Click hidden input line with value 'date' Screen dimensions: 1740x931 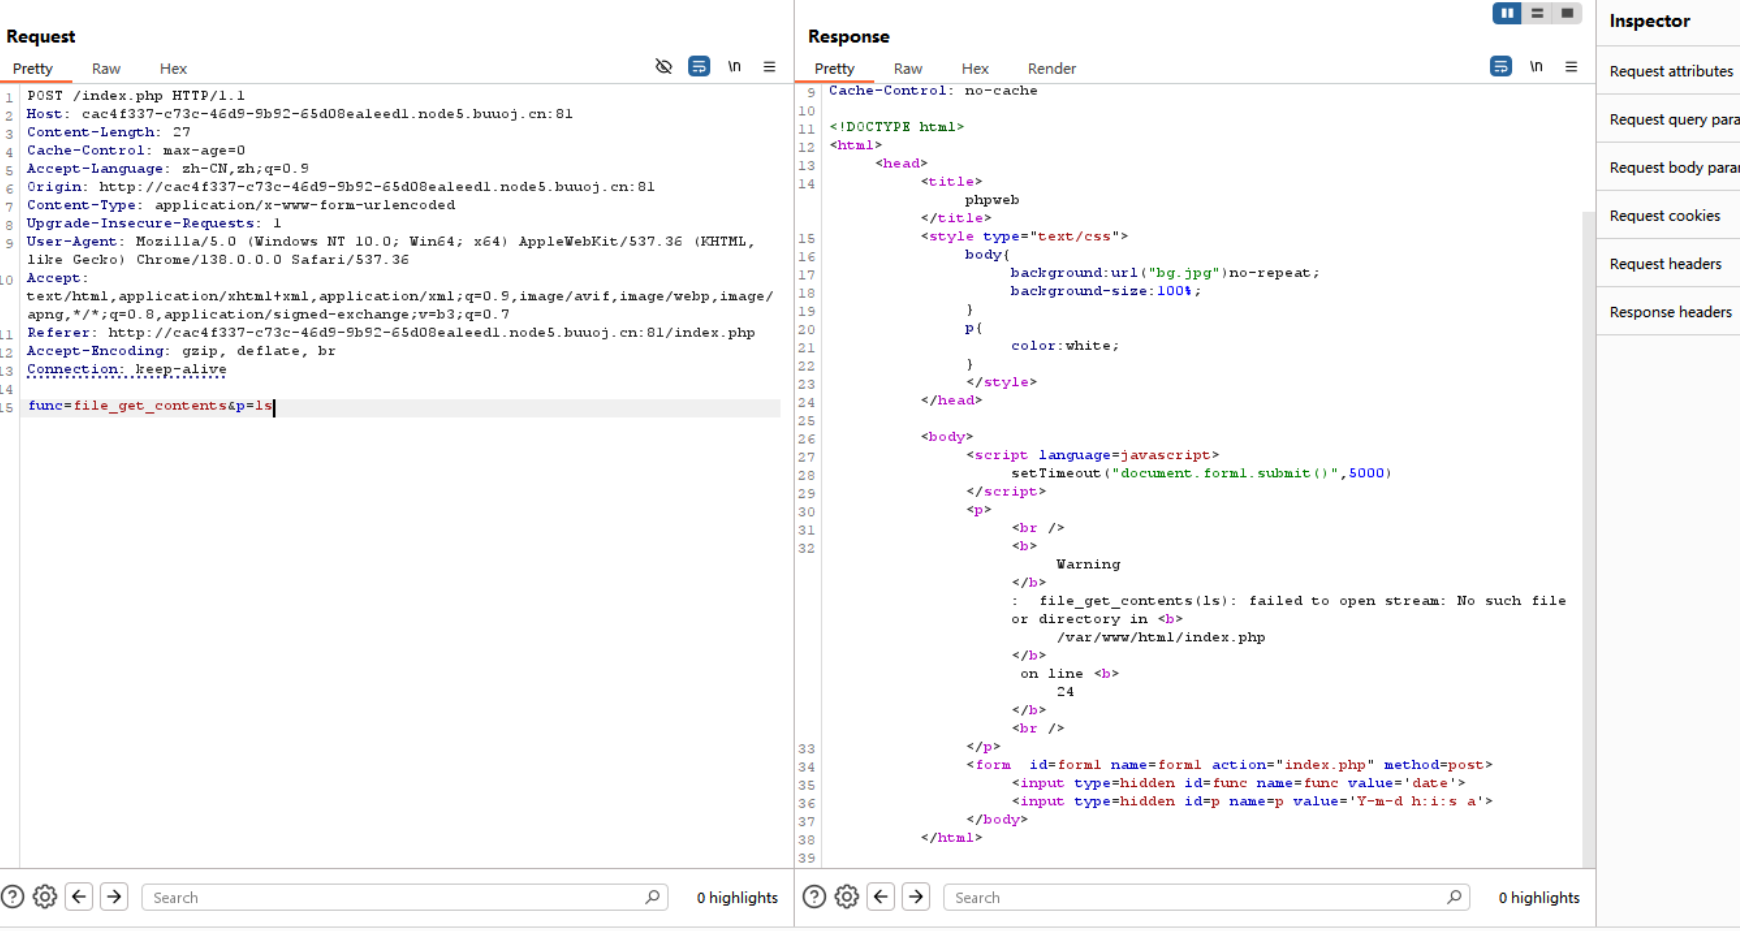pyautogui.click(x=1238, y=783)
